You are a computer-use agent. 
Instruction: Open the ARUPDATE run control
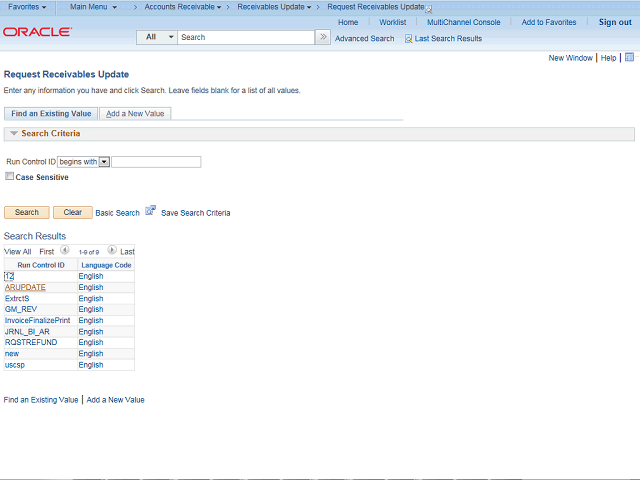click(25, 287)
